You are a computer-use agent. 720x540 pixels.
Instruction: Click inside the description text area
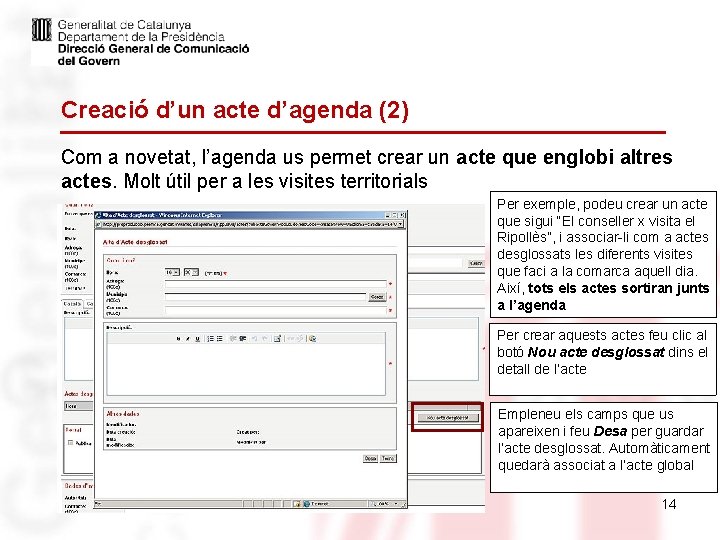point(246,369)
